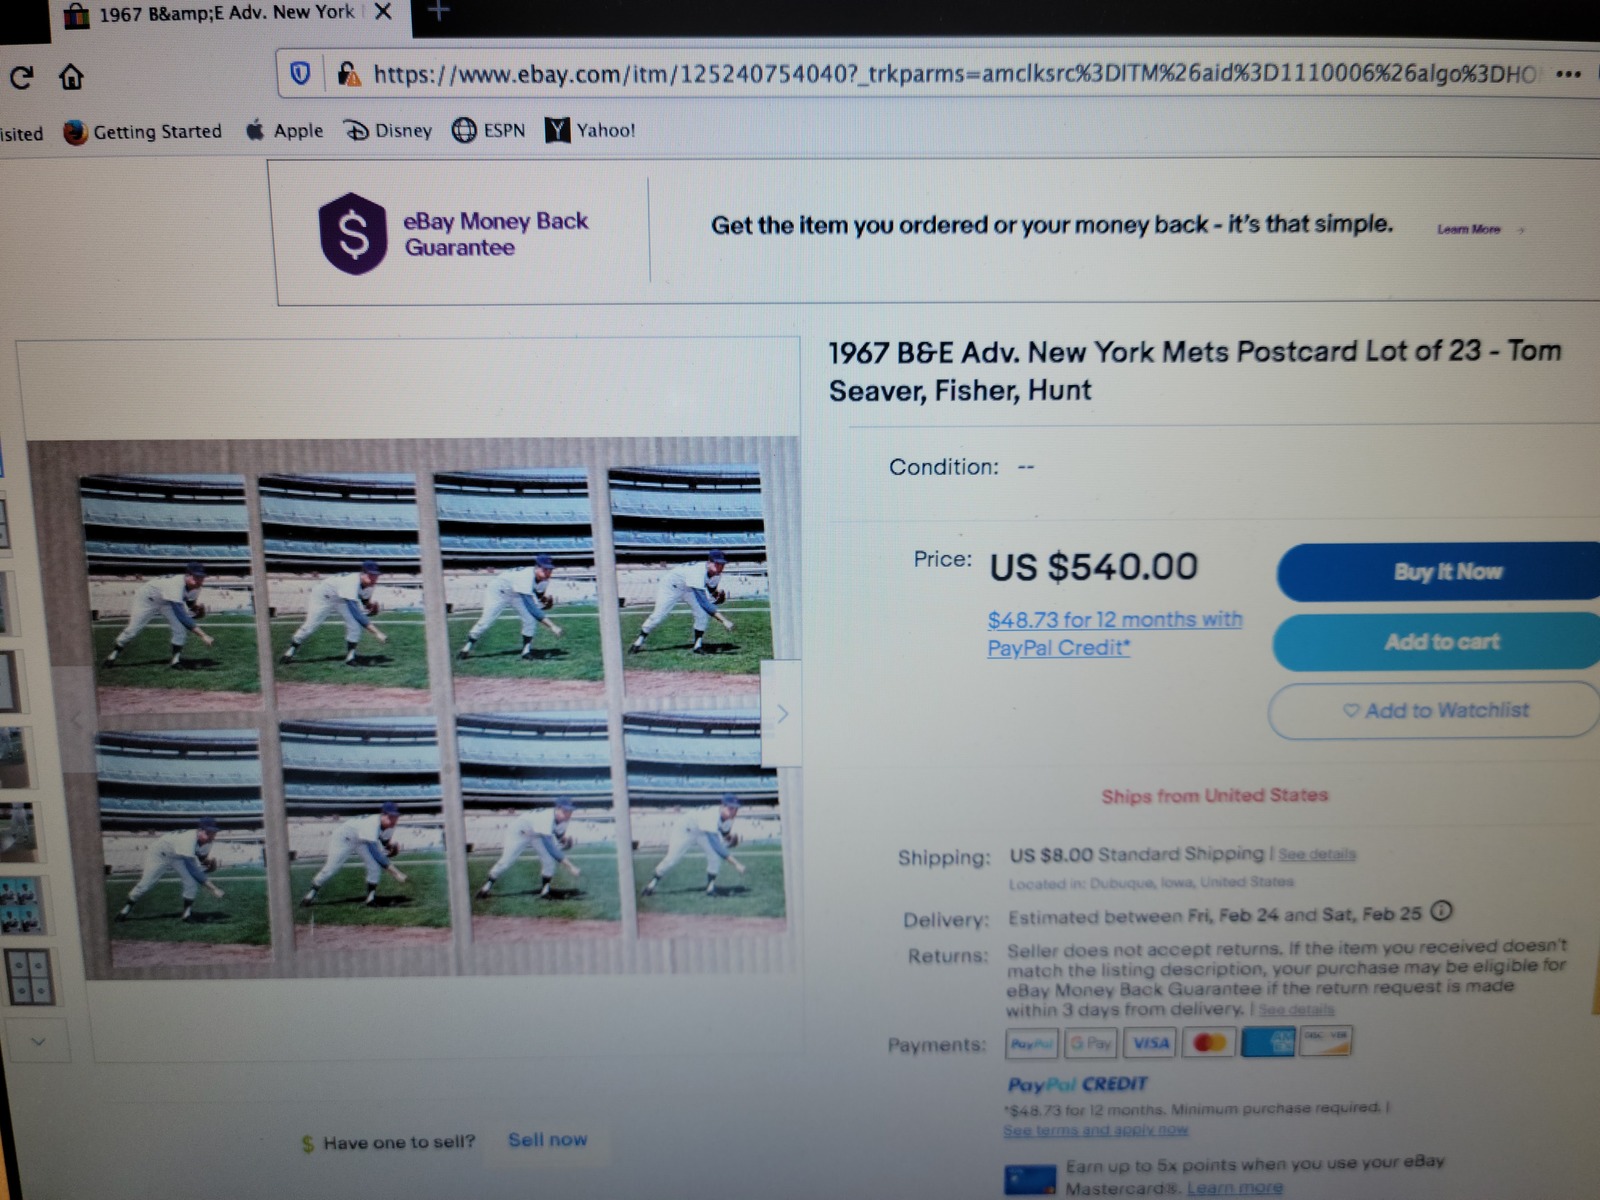Open the tracking protection shield icon
The height and width of the screenshot is (1200, 1600).
[x=300, y=73]
